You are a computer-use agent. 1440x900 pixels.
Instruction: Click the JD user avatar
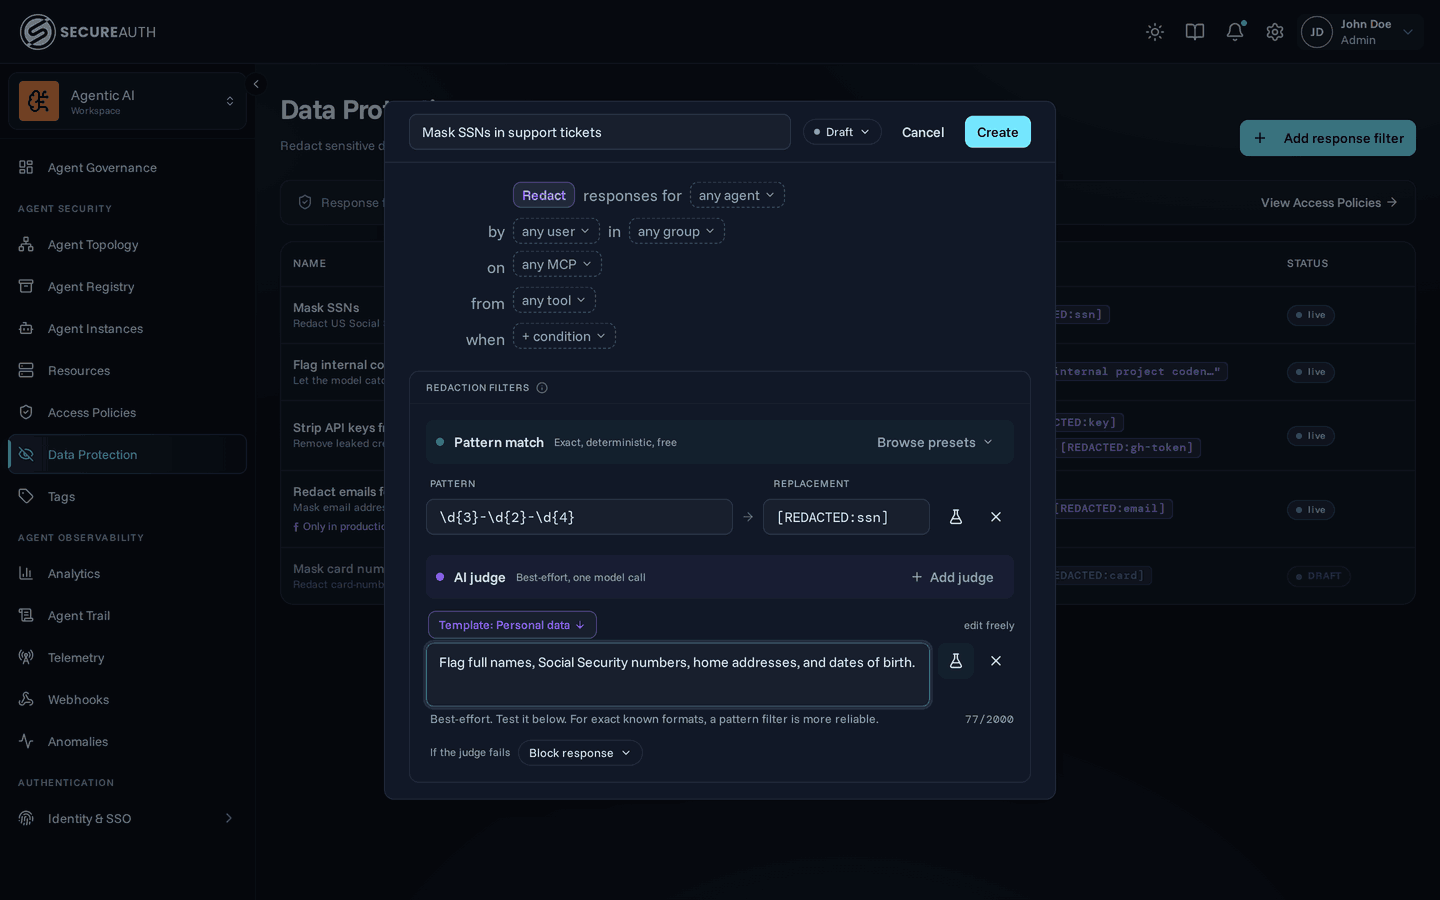click(x=1317, y=32)
